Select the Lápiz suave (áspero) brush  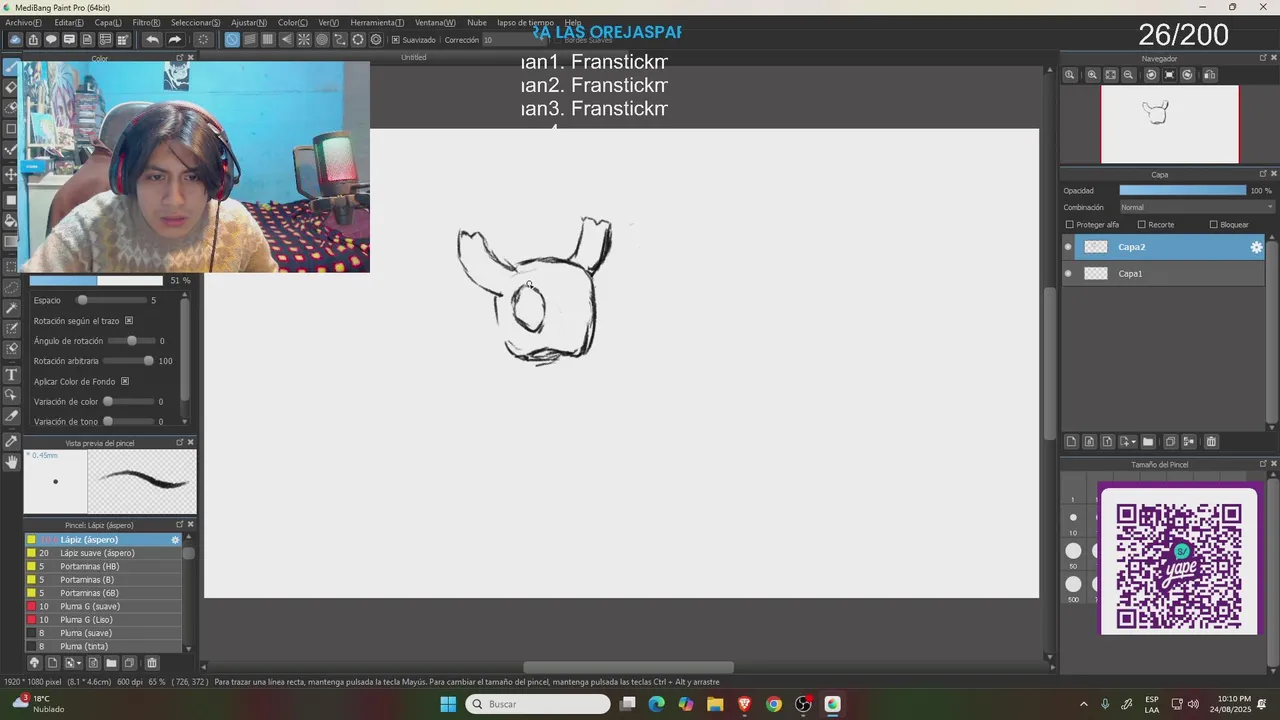tap(104, 553)
